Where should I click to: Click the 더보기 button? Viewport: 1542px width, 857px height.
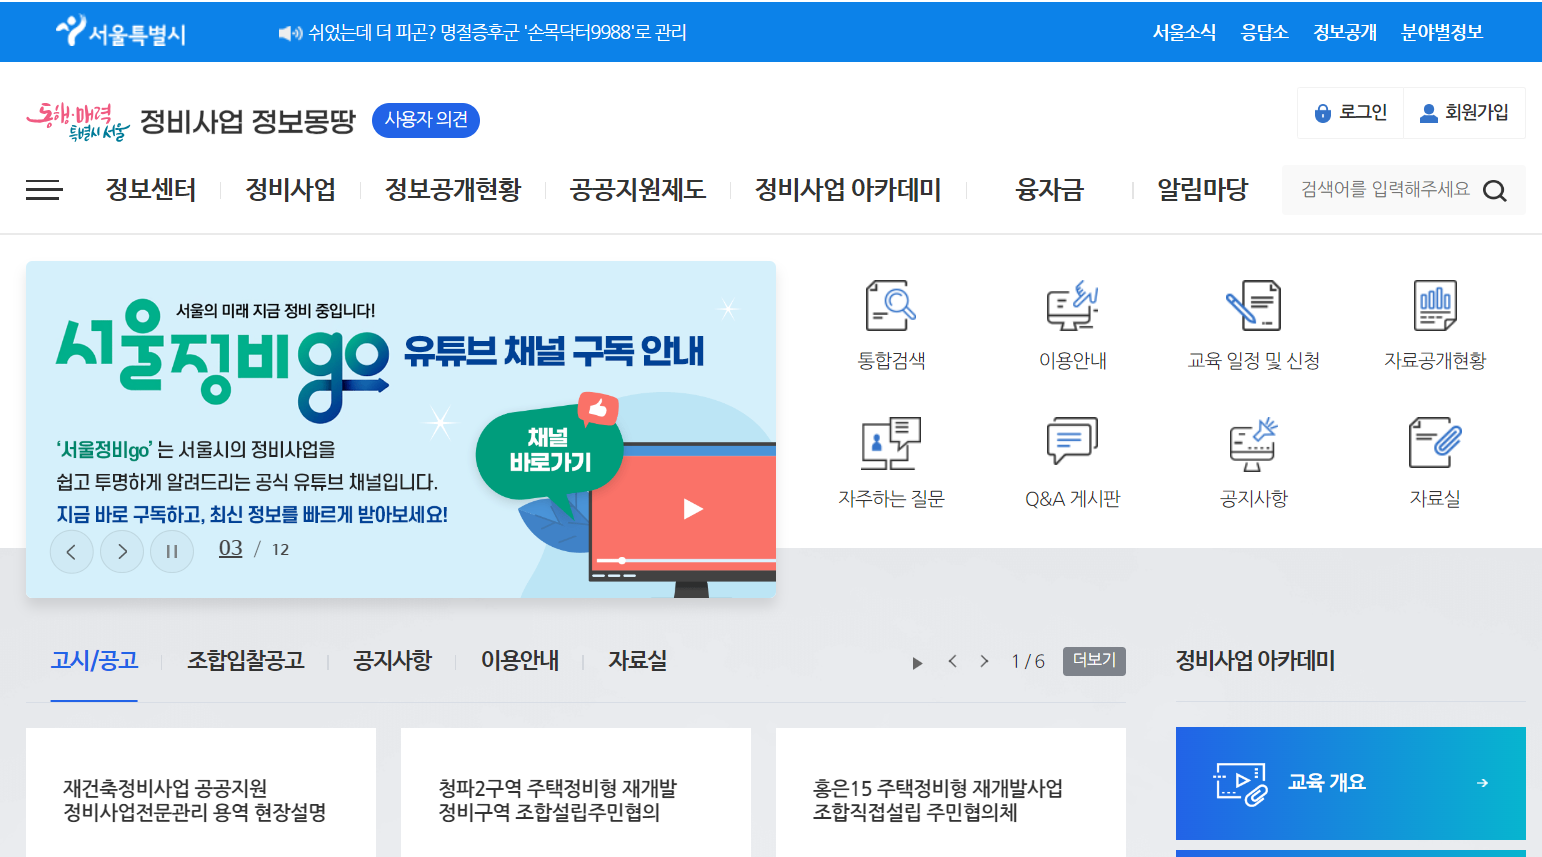1094,661
